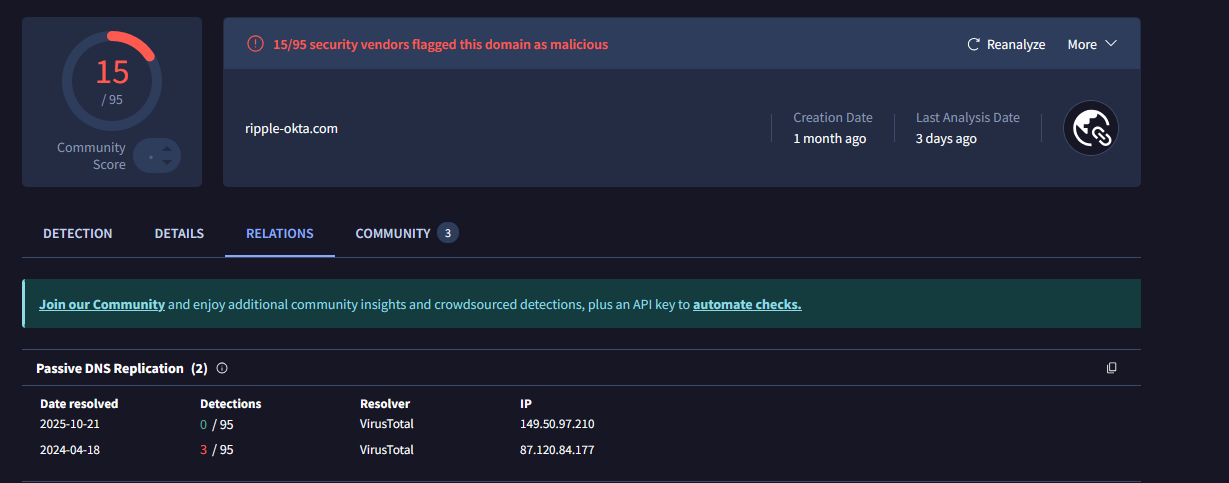Click the red malicious alert icon
Screen dimensions: 1229x483
pyautogui.click(x=255, y=44)
